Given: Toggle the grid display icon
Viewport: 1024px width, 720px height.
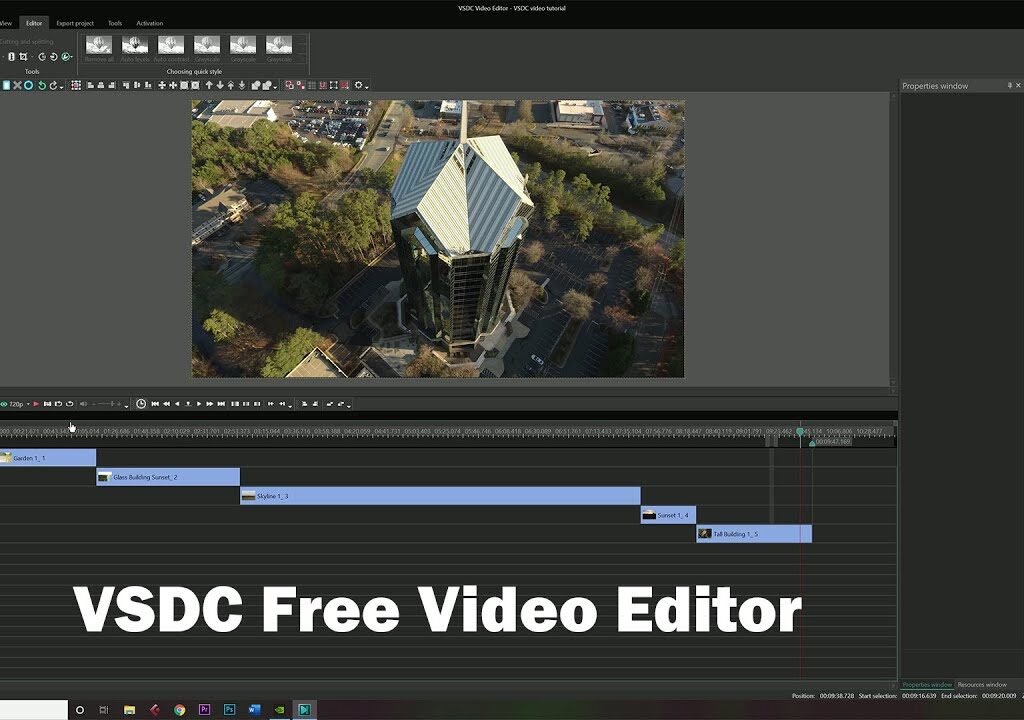Looking at the screenshot, I should (312, 85).
